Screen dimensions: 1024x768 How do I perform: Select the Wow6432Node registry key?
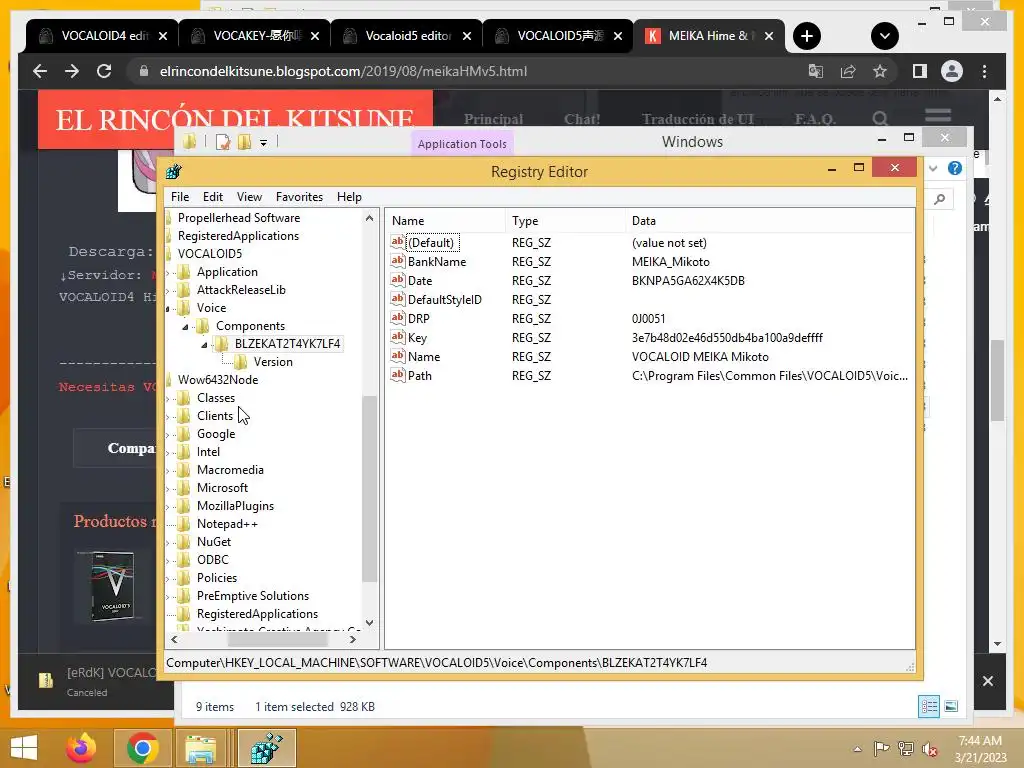tap(217, 379)
